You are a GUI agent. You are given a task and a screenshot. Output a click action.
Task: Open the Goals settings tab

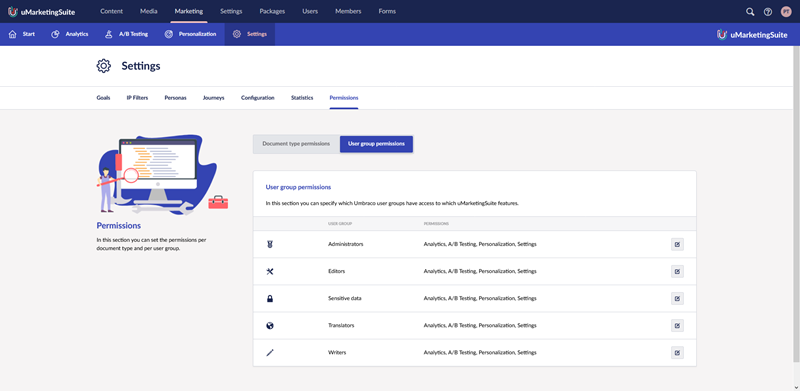pos(103,97)
